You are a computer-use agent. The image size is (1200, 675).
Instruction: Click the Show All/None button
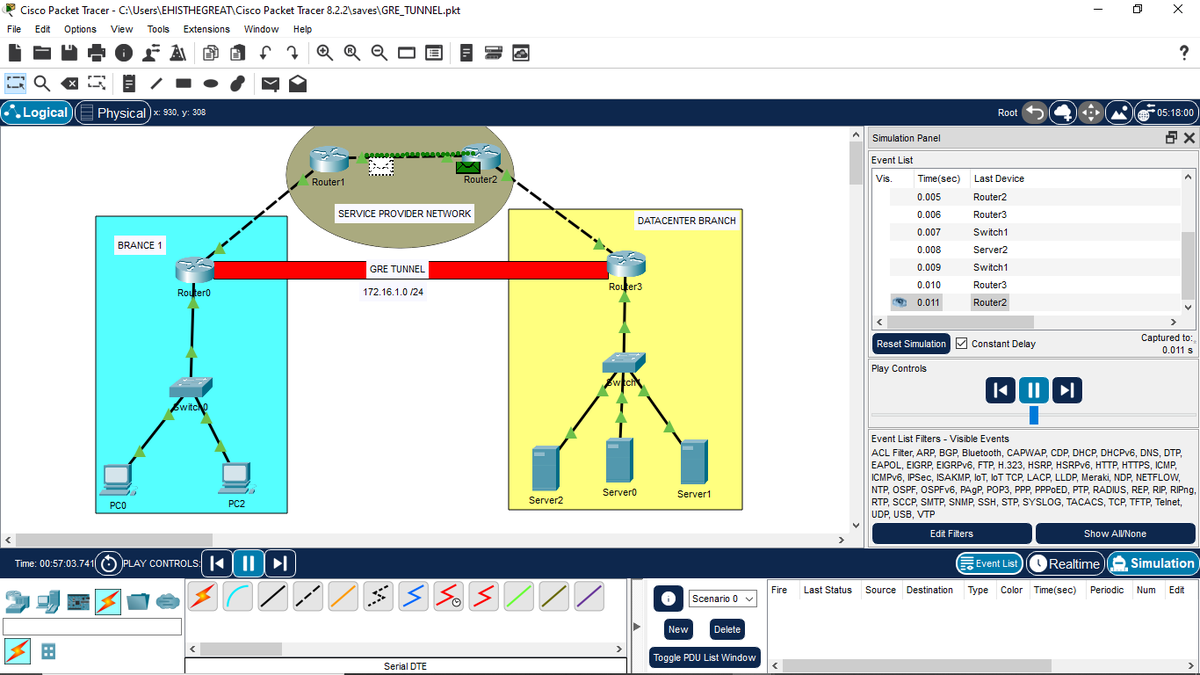click(x=1115, y=534)
